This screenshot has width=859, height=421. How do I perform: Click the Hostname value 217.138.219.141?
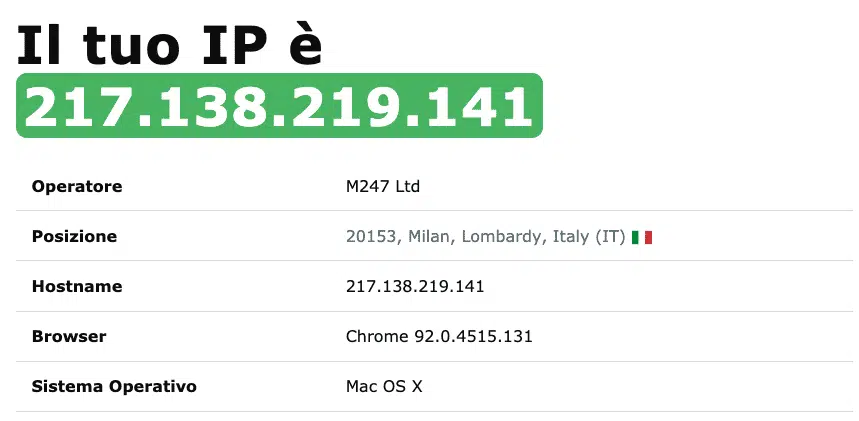coord(415,286)
